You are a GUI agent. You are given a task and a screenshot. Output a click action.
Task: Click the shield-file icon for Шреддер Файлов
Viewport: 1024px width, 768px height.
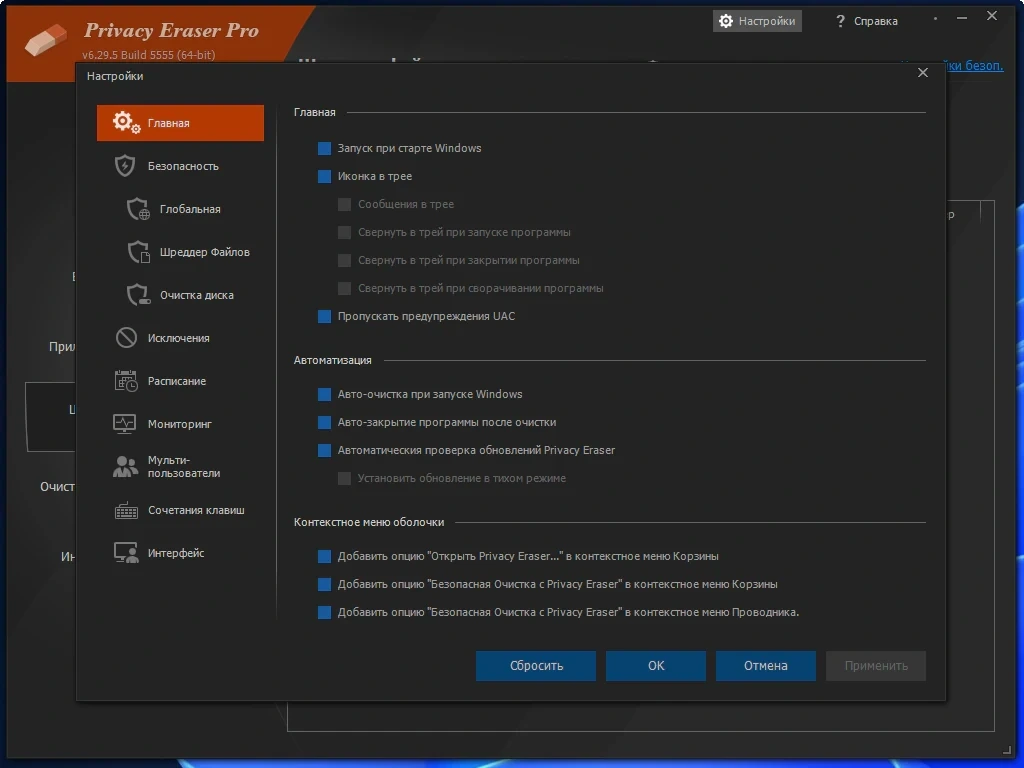point(138,252)
